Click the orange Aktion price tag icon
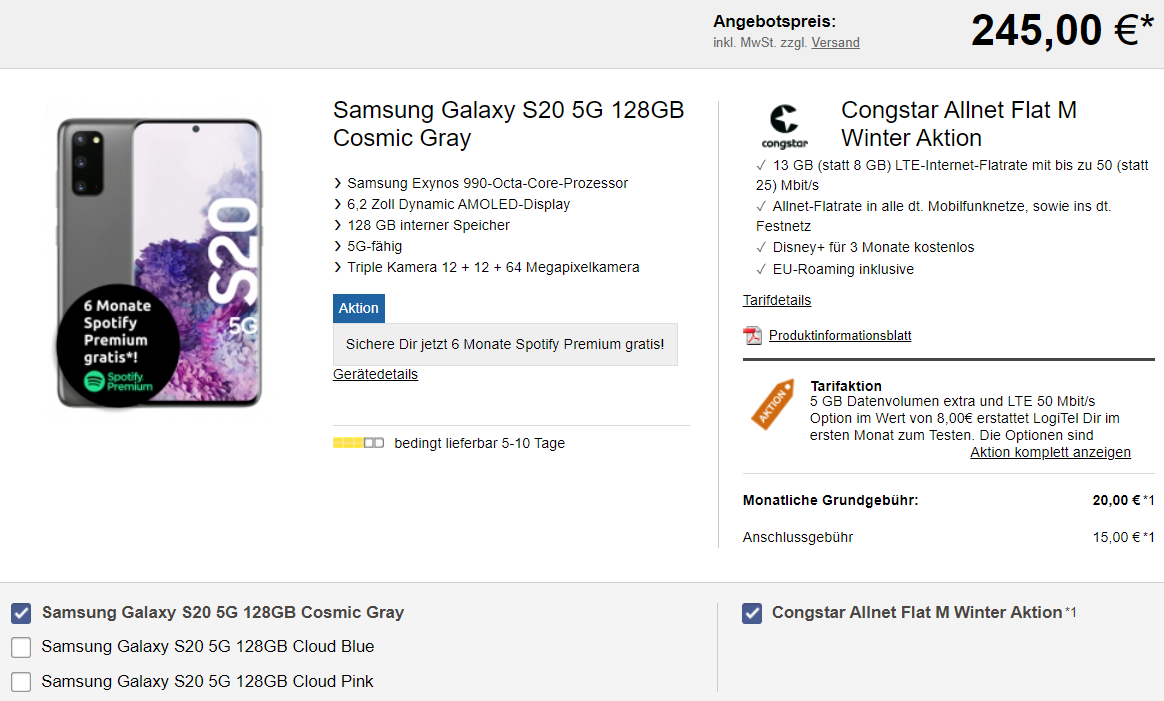1164x701 pixels. (x=772, y=403)
